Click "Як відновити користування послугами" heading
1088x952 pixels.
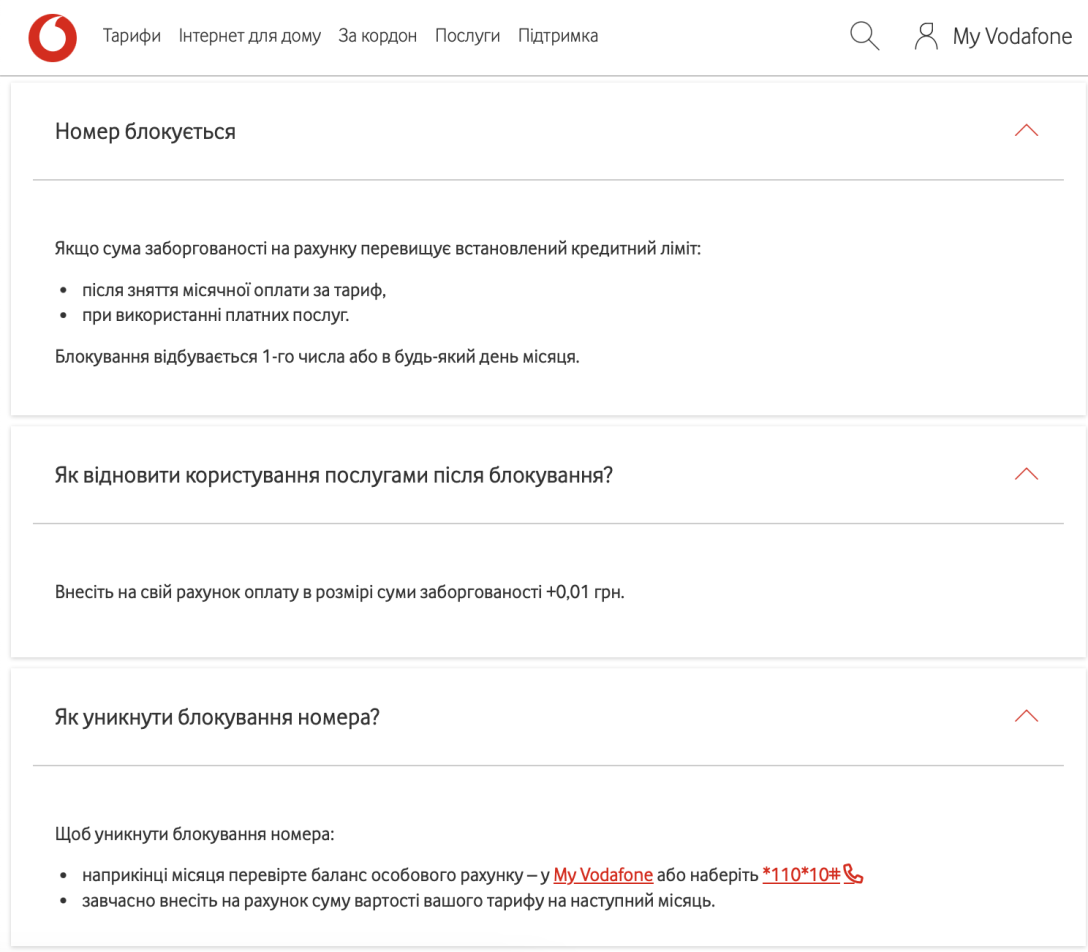[x=333, y=475]
